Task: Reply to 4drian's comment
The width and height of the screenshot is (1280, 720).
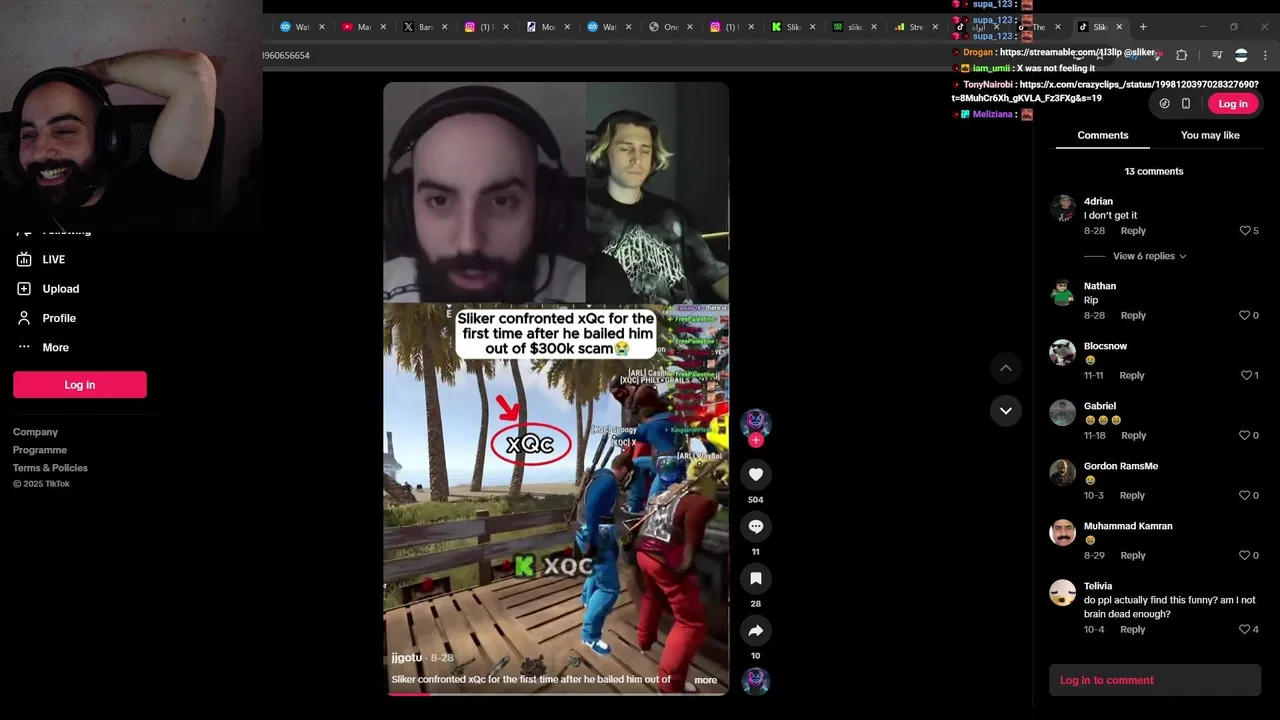Action: [x=1133, y=231]
